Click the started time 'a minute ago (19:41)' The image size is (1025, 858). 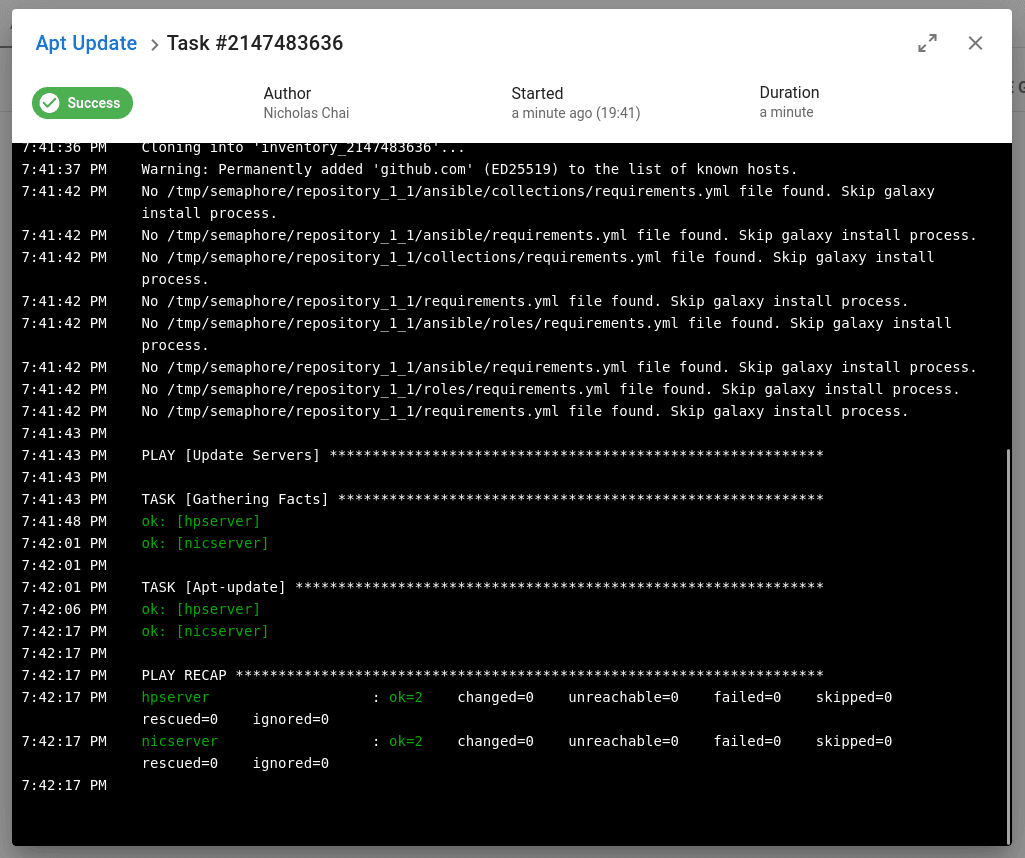click(x=575, y=113)
